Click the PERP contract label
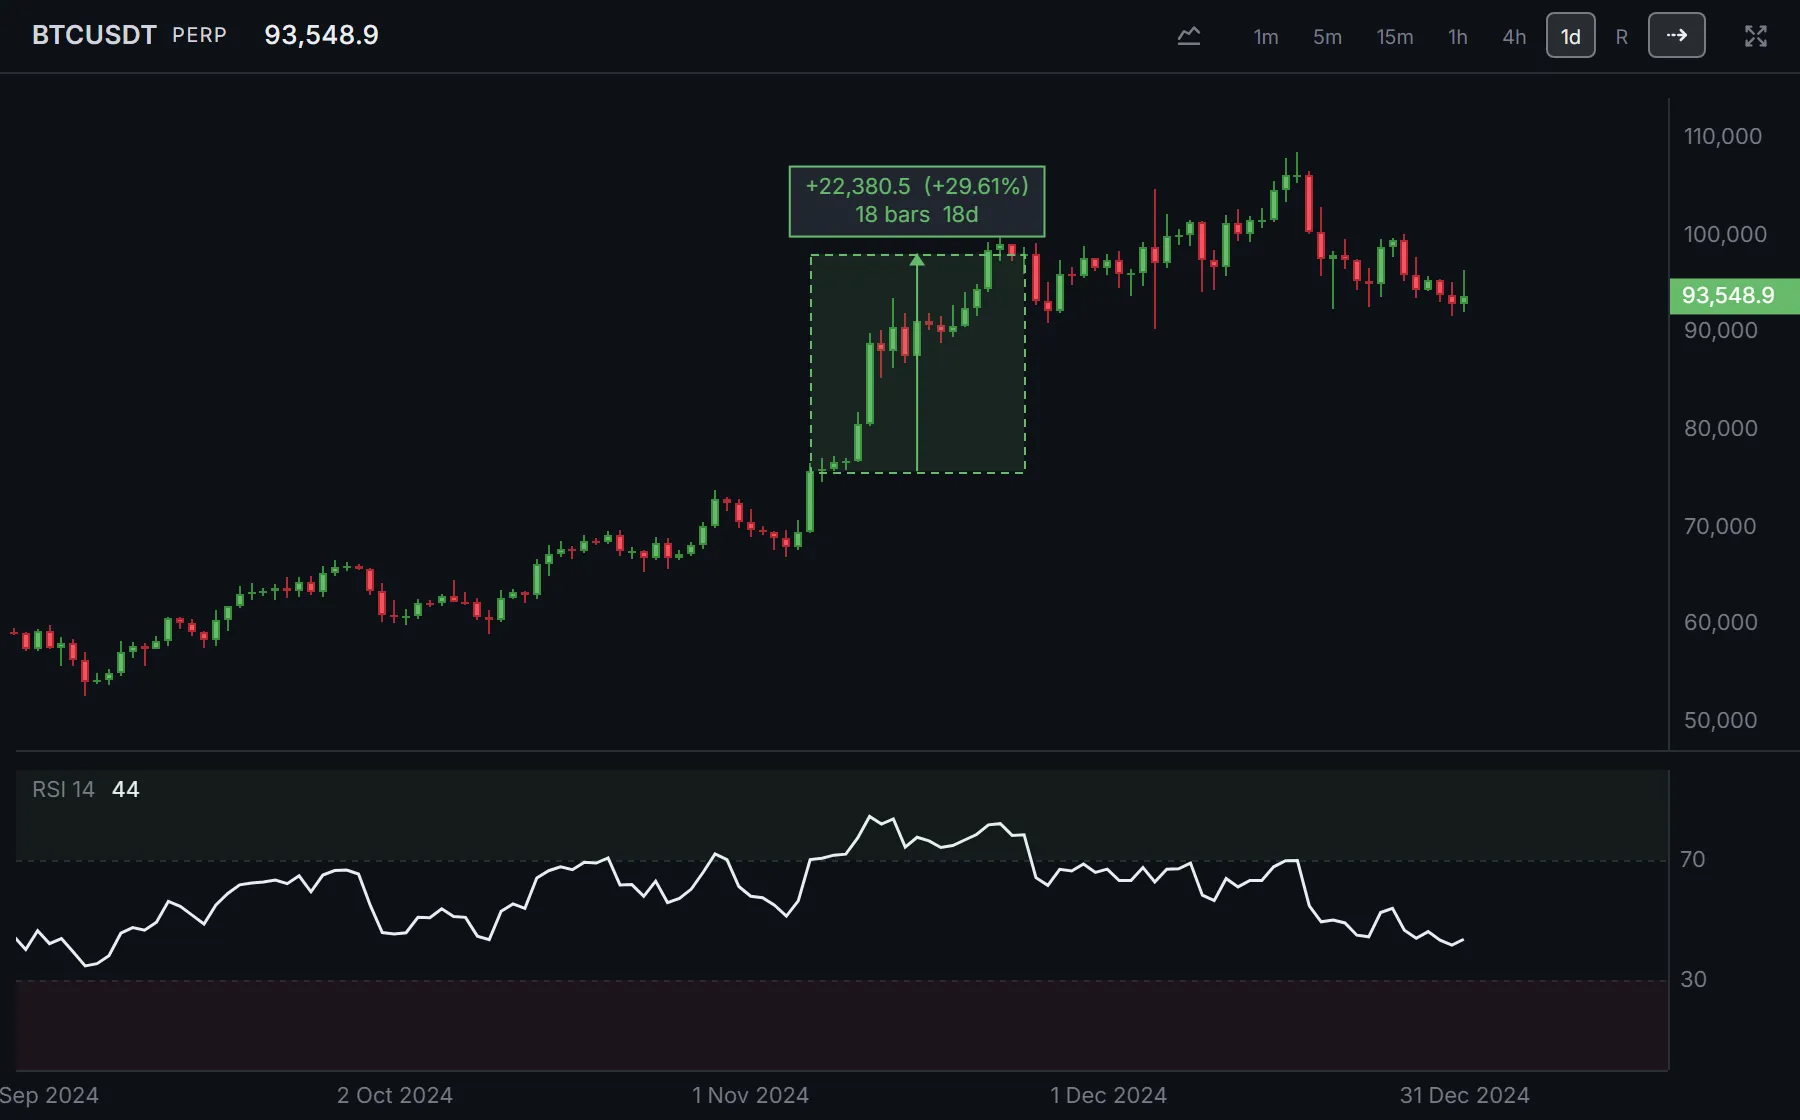 pyautogui.click(x=199, y=35)
